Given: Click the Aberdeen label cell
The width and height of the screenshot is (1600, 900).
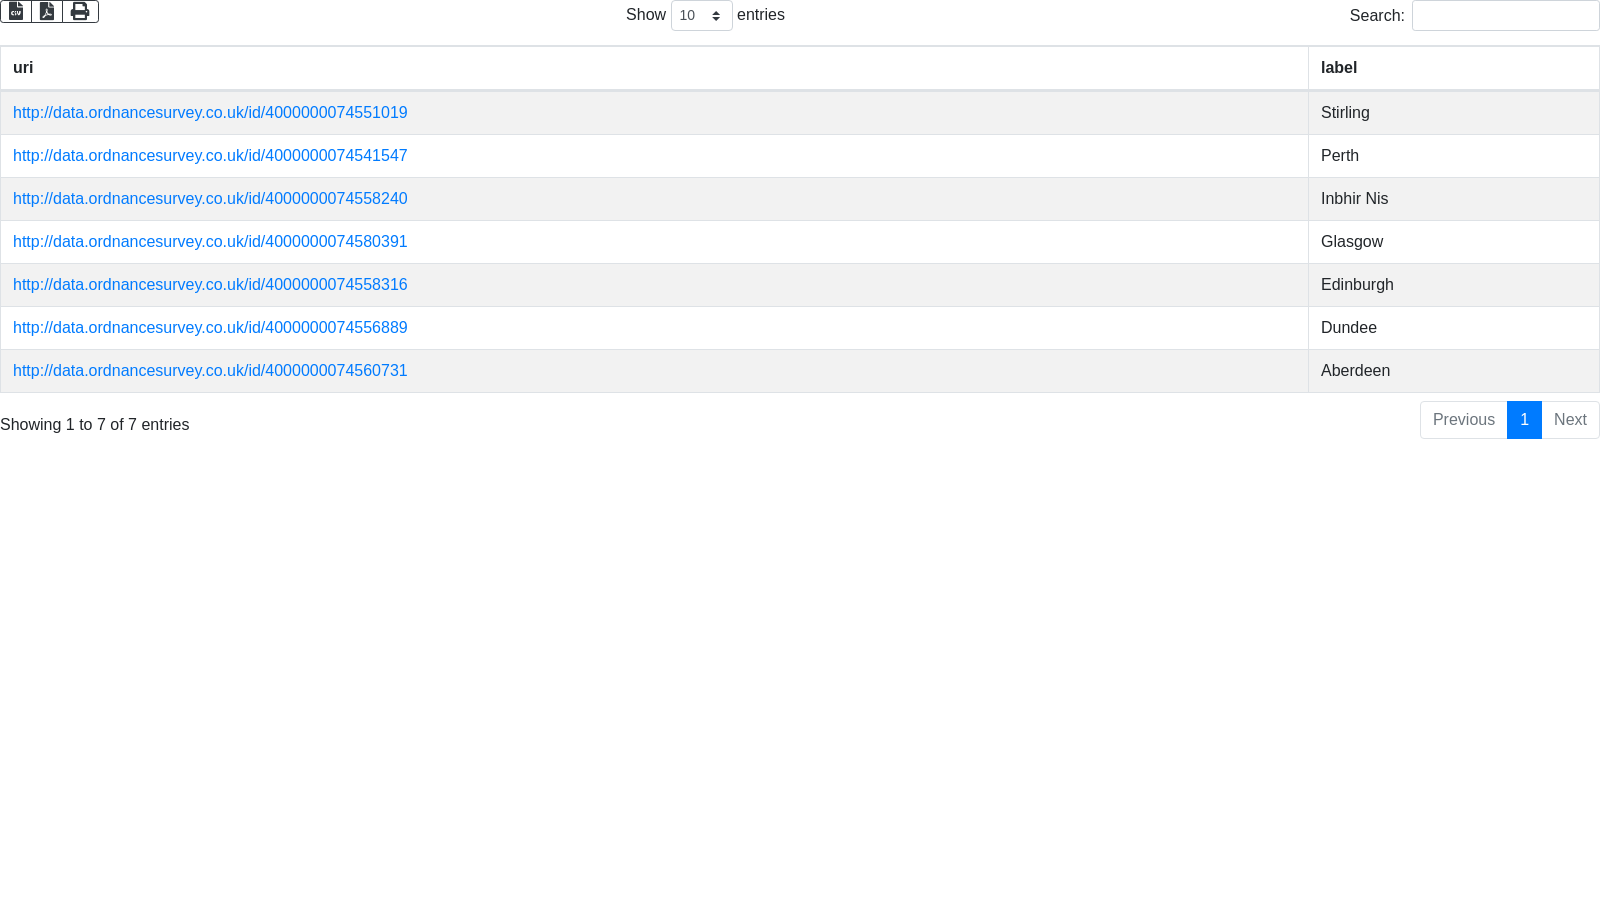Looking at the screenshot, I should (x=1355, y=371).
